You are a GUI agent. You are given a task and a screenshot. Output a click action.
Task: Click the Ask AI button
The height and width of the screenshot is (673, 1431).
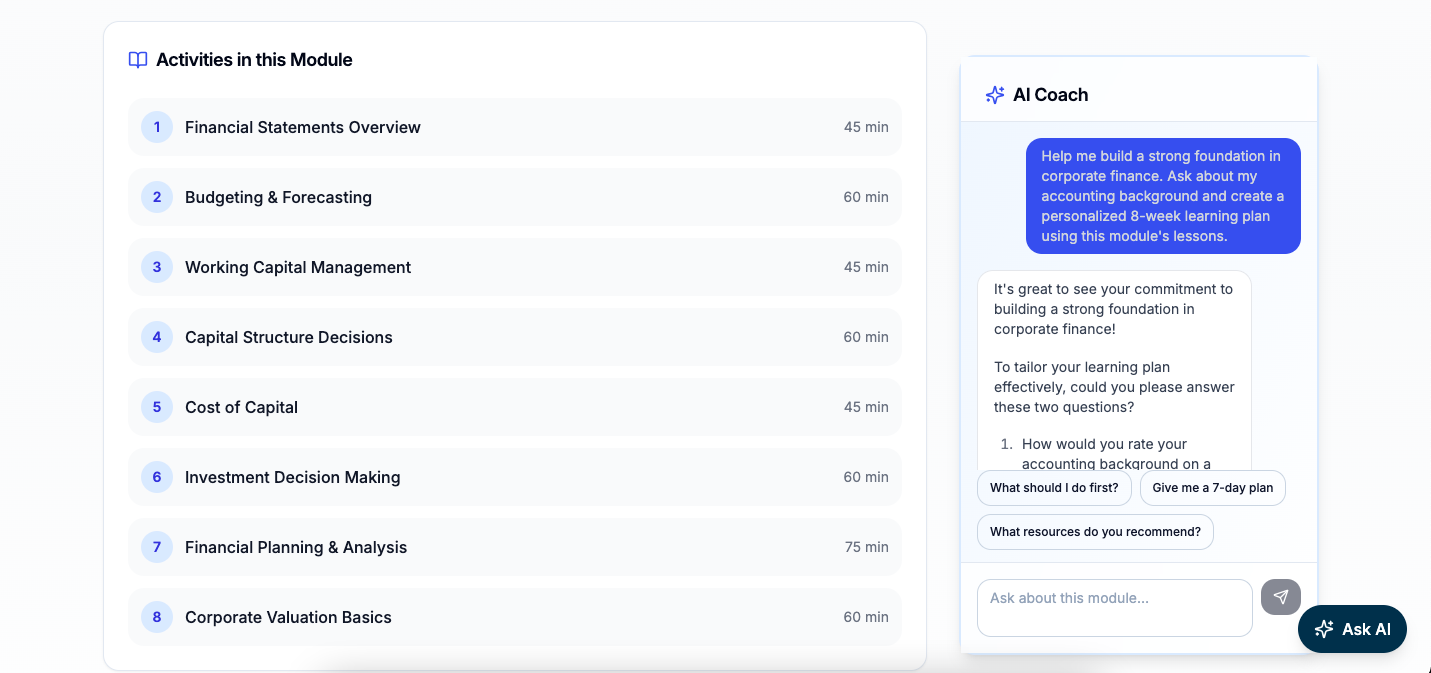(1352, 629)
